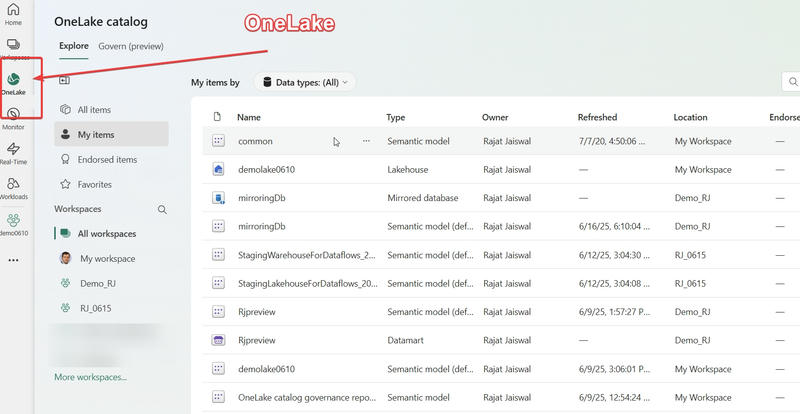Open the more options ellipsis in nav
The height and width of the screenshot is (414, 800).
pyautogui.click(x=13, y=260)
